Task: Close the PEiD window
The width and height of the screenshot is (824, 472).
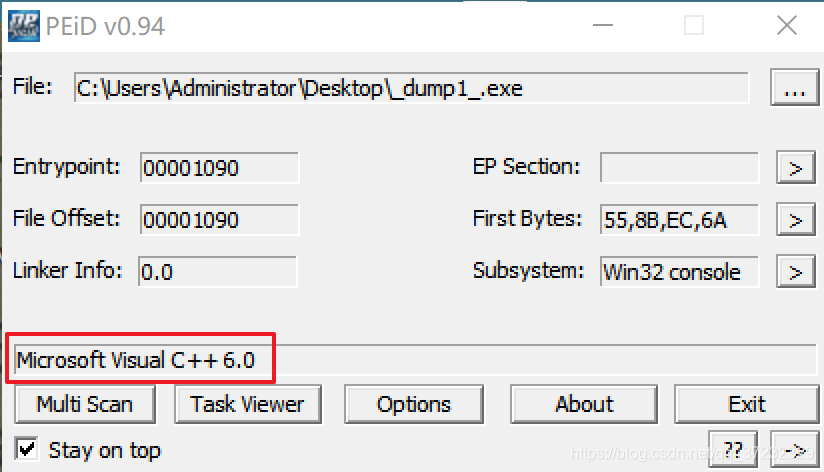Action: [787, 25]
